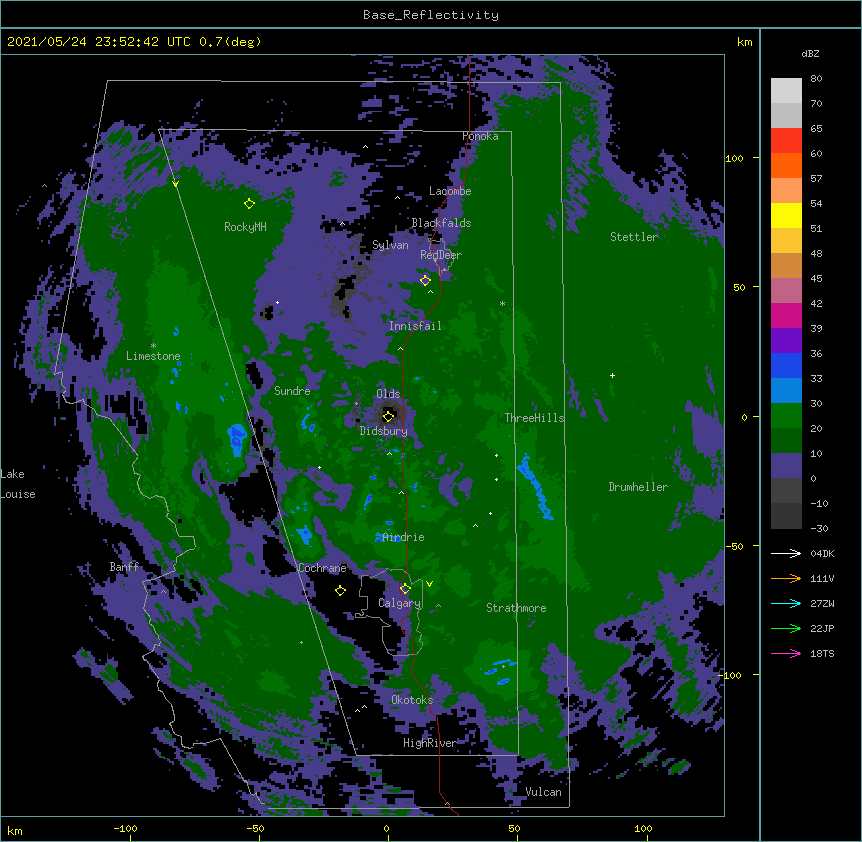Screen dimensions: 862x842
Task: Click the cyan 27ZW arrow in legend
Action: [x=786, y=603]
